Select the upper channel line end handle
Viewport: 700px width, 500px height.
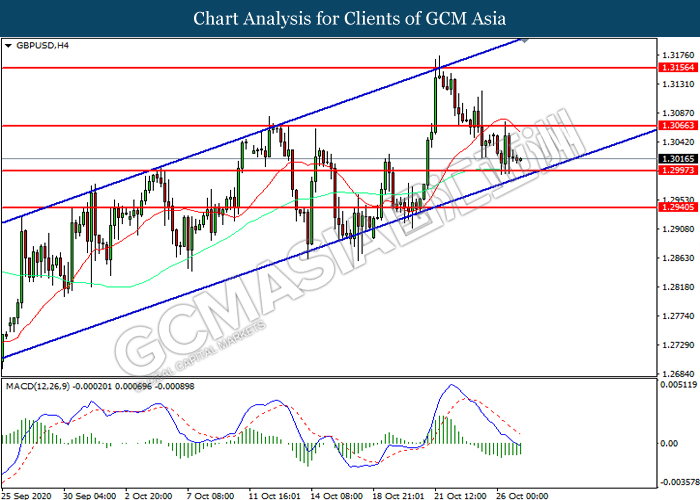point(525,40)
